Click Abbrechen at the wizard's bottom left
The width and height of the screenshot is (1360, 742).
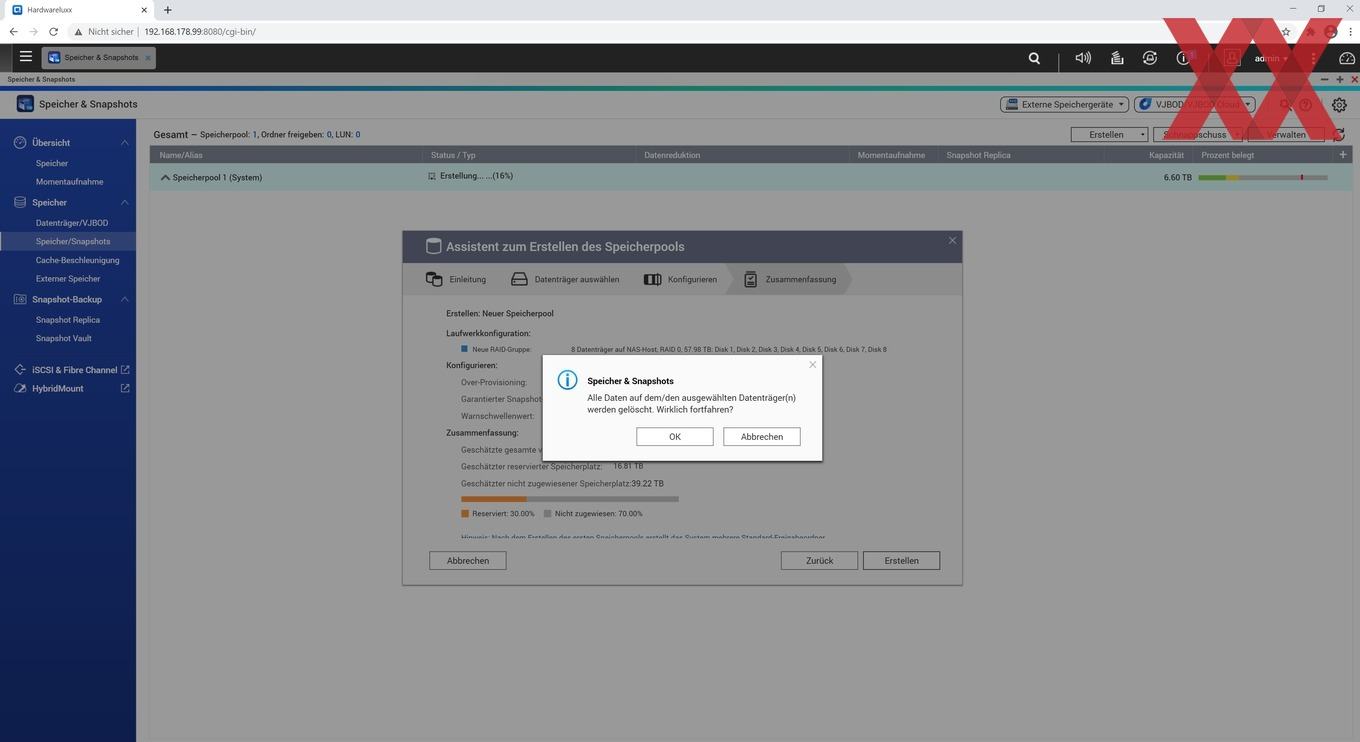468,561
